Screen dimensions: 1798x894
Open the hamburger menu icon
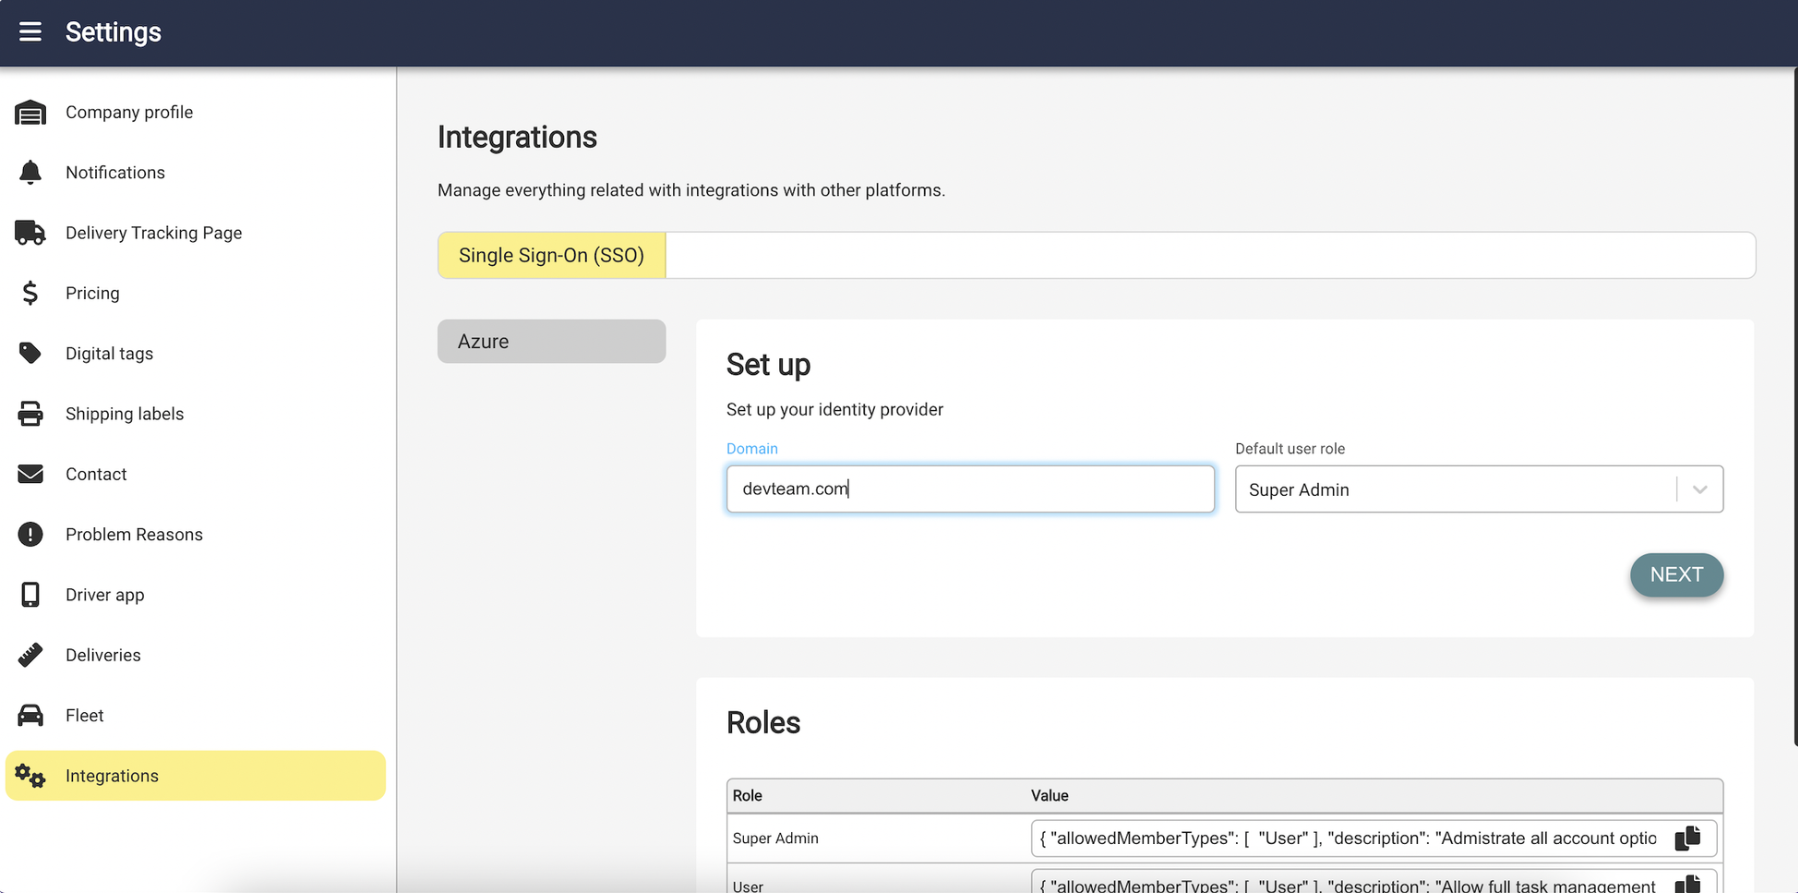(30, 32)
